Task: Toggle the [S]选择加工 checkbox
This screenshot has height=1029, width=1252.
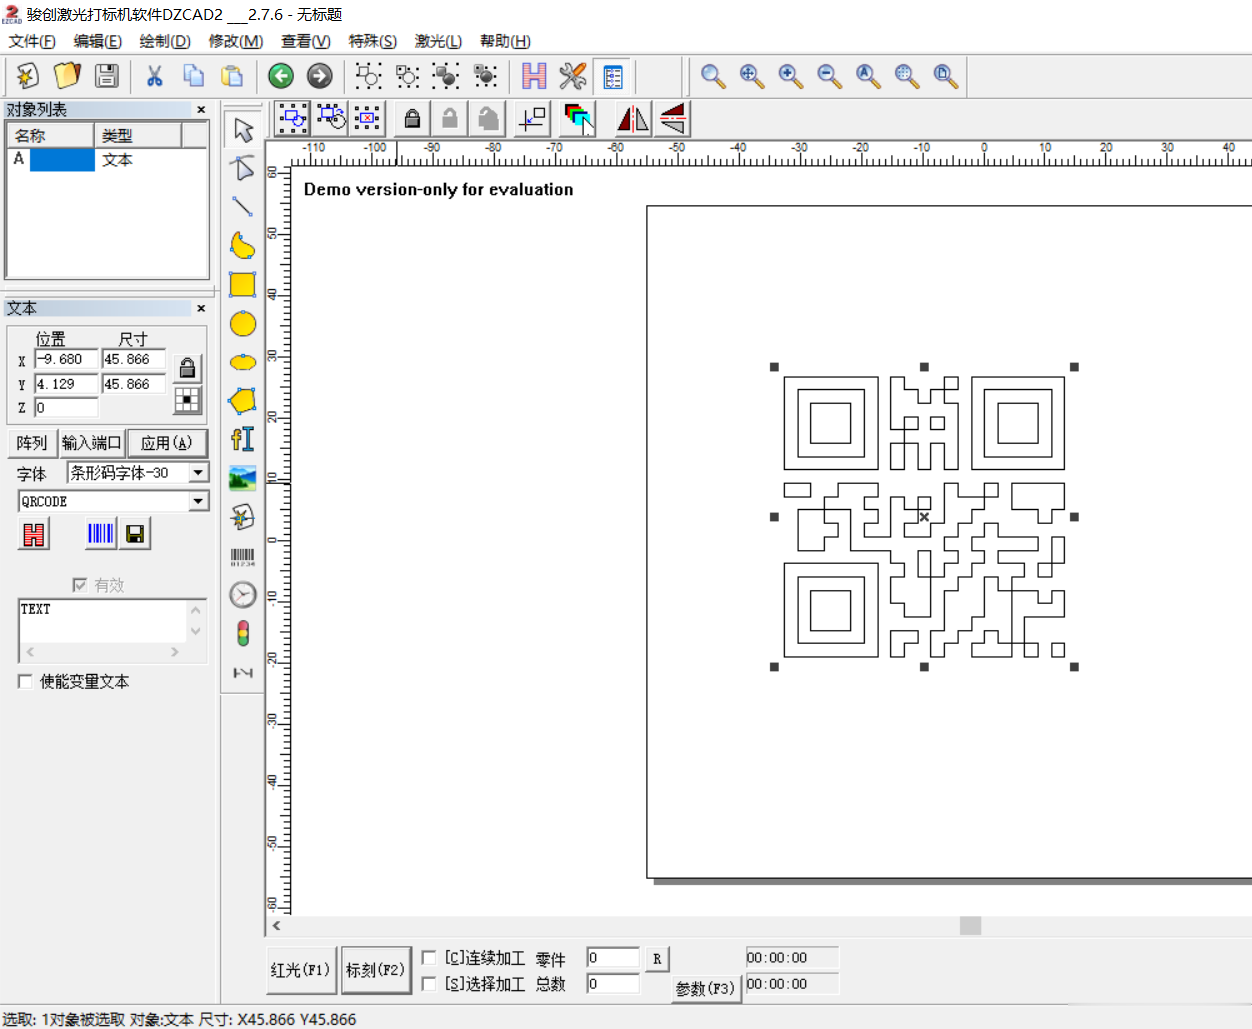Action: 428,984
